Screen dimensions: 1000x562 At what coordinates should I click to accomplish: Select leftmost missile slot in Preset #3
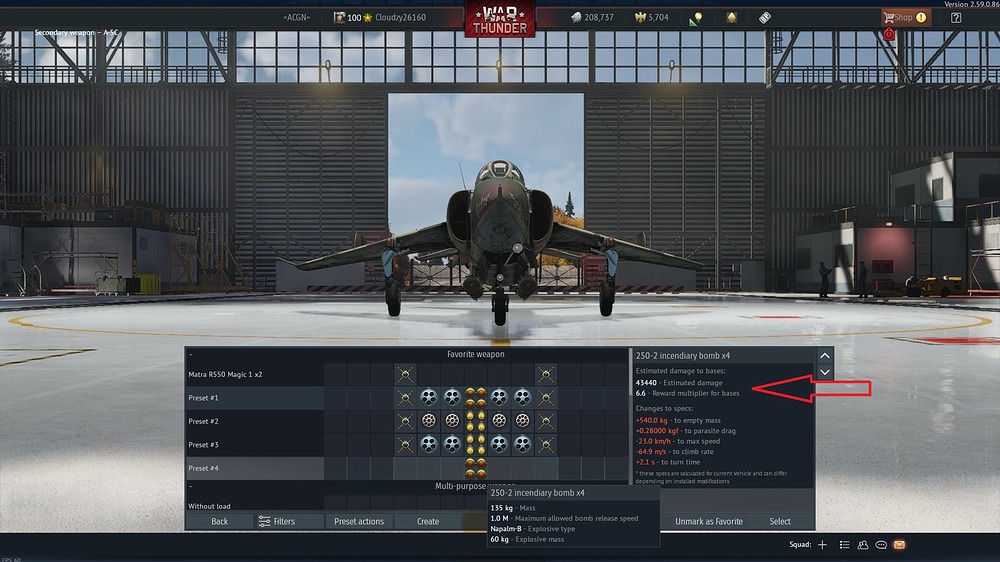(x=405, y=445)
